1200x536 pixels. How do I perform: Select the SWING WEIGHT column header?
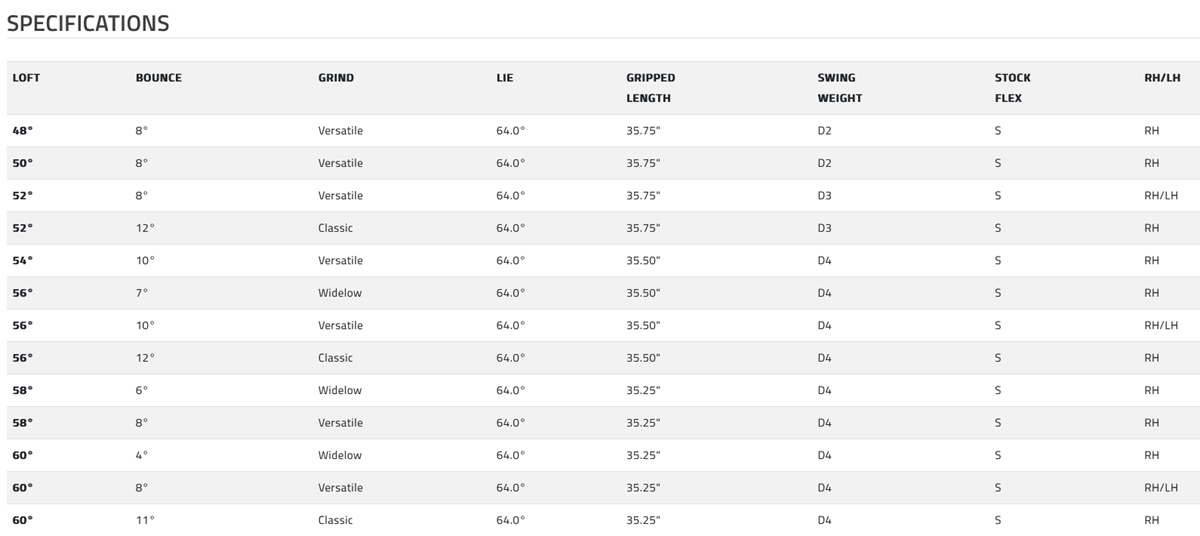840,88
